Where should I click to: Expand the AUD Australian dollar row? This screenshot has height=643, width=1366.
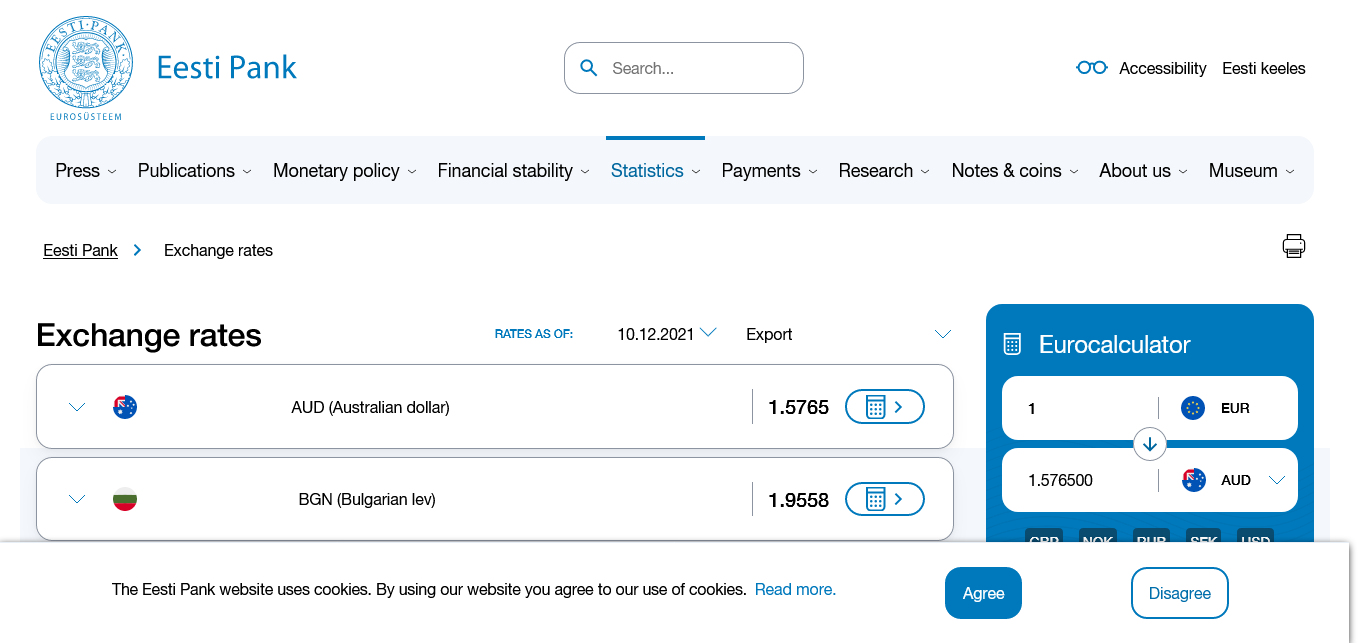(77, 407)
